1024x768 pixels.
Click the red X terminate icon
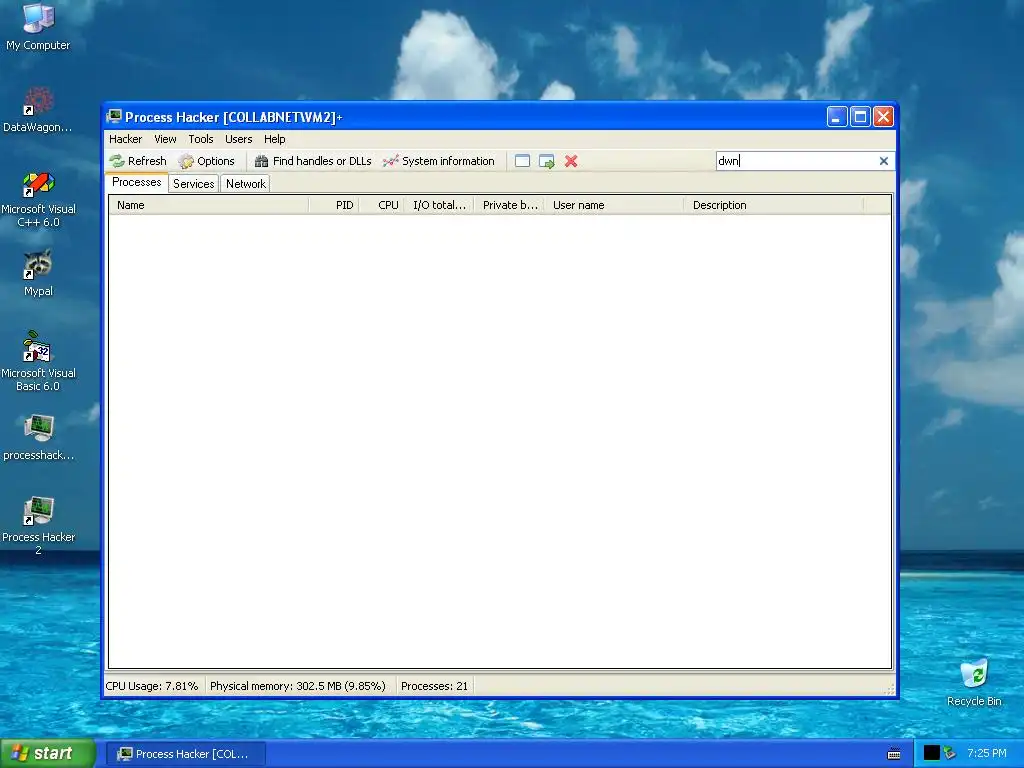(x=571, y=161)
